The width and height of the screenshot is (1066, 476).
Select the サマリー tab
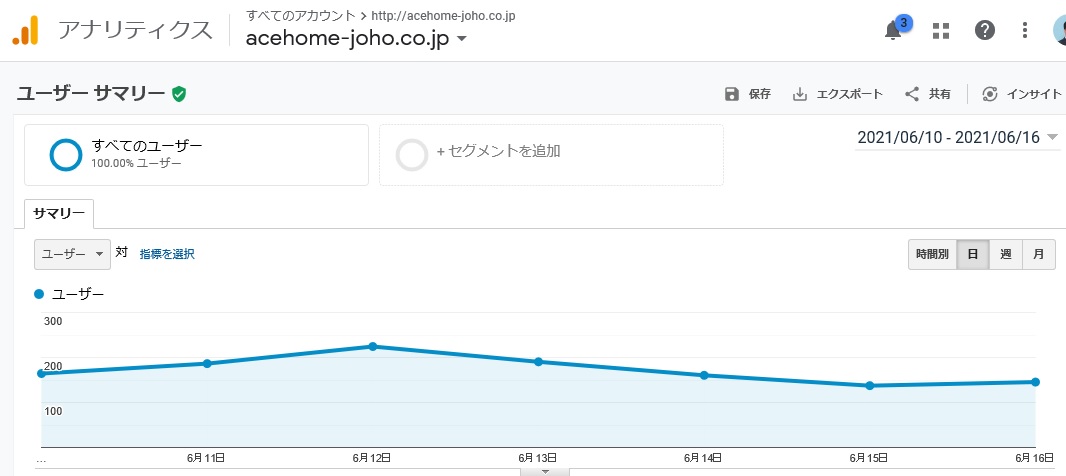[x=59, y=214]
